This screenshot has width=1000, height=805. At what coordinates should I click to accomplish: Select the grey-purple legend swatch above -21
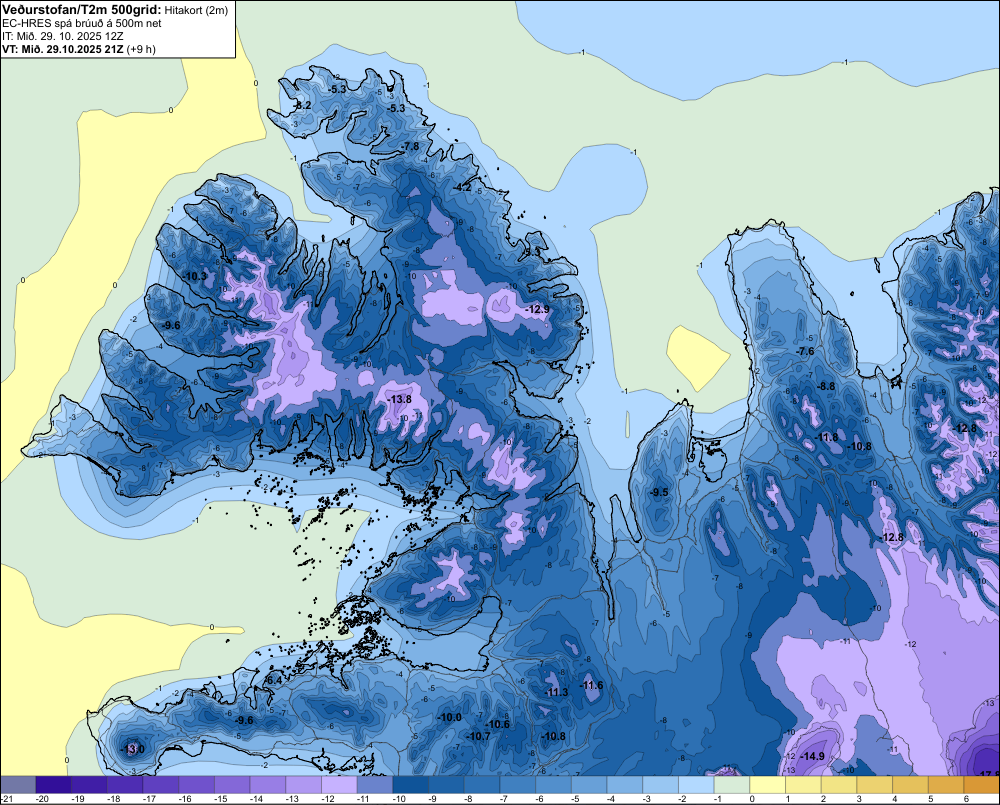click(18, 784)
